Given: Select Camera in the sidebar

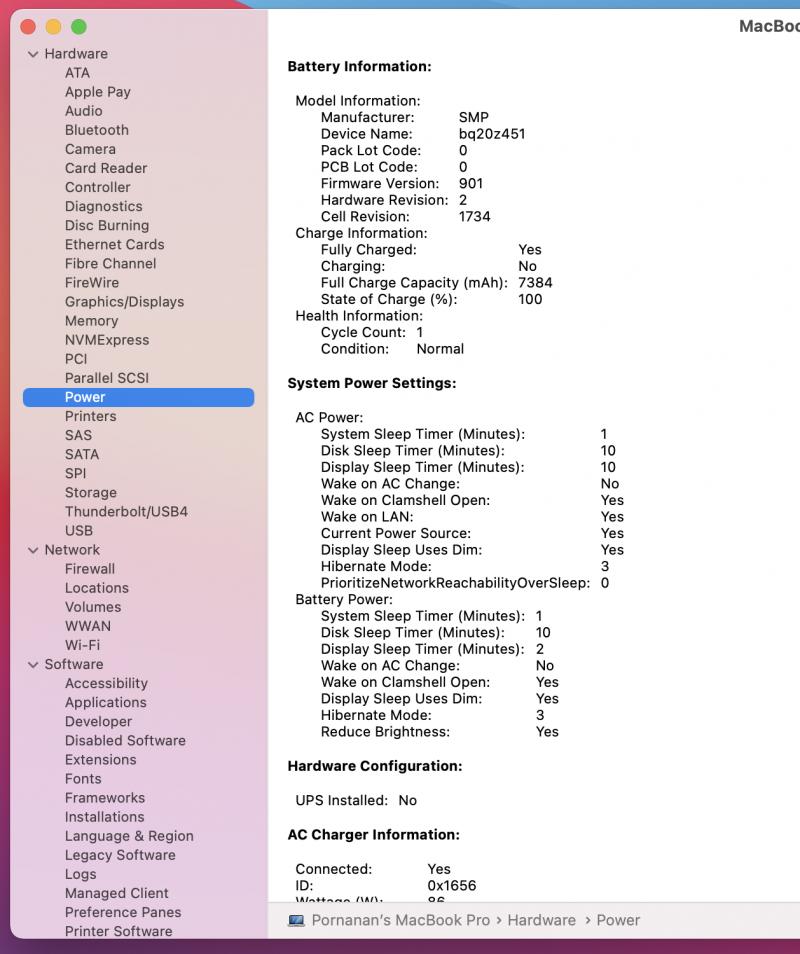Looking at the screenshot, I should (90, 149).
